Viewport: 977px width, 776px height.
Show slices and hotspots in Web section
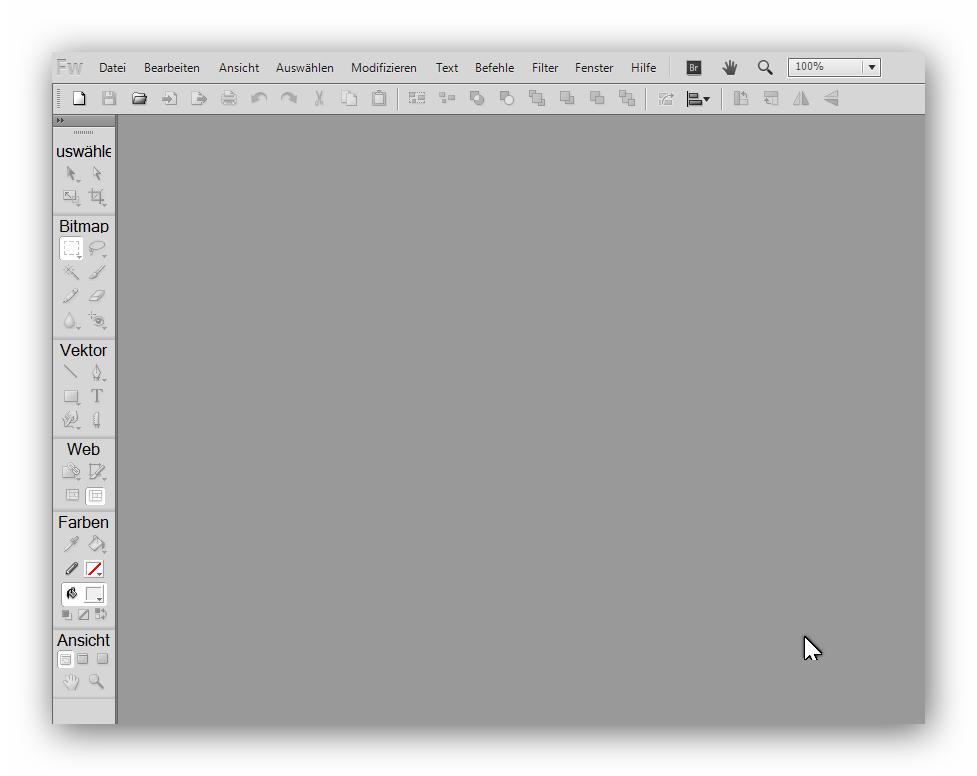click(x=95, y=496)
